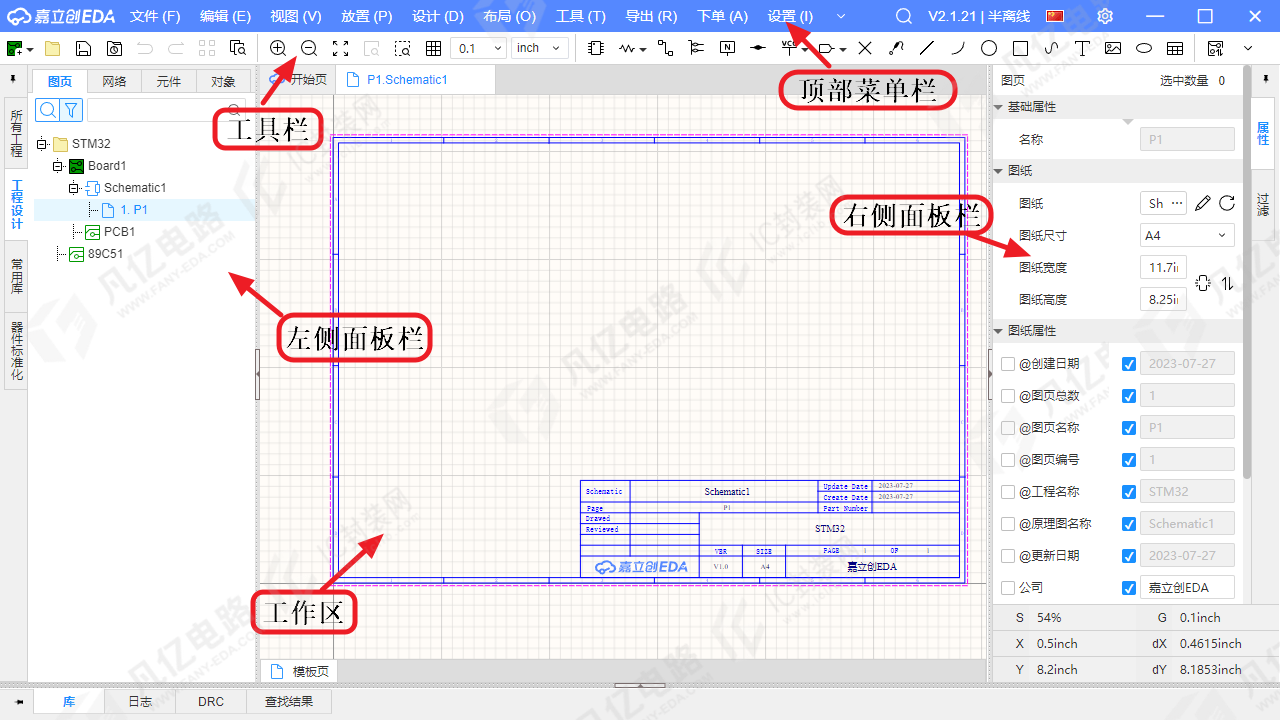Insert a table with the table icon
This screenshot has height=720, width=1280.
[x=1175, y=48]
